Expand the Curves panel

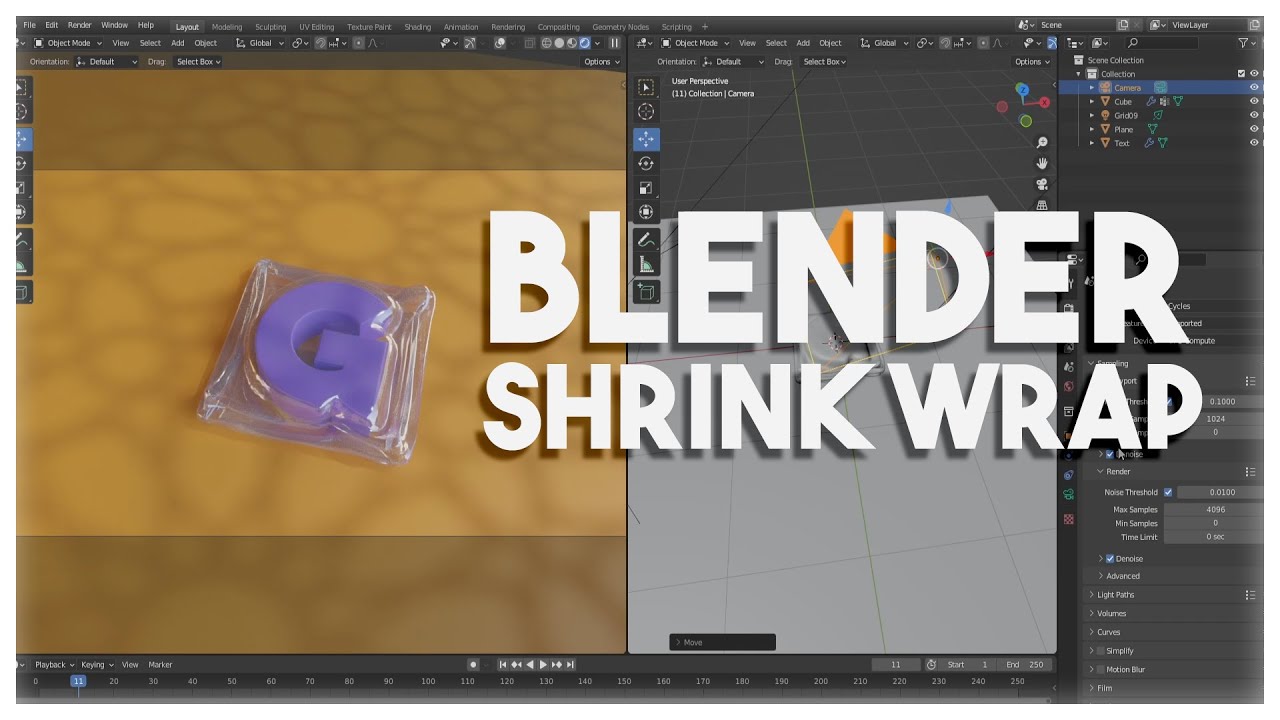point(1108,632)
